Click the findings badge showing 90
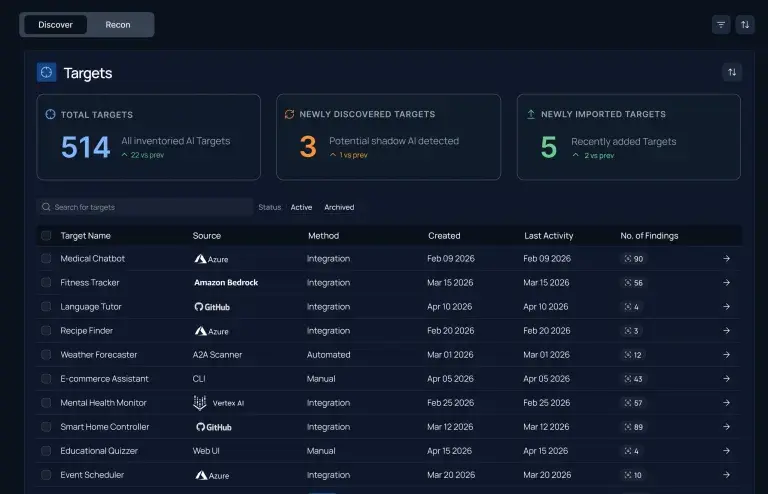 pos(633,259)
